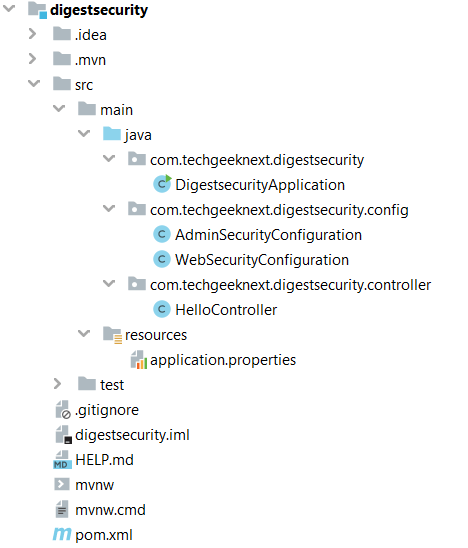Screen dimensions: 468x548
Task: Click the resources folder icon
Action: click(x=112, y=335)
